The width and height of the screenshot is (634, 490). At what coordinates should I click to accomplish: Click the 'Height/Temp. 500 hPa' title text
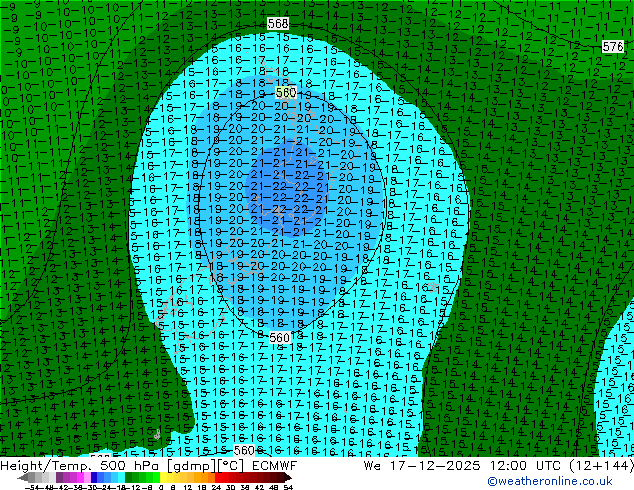(x=81, y=466)
